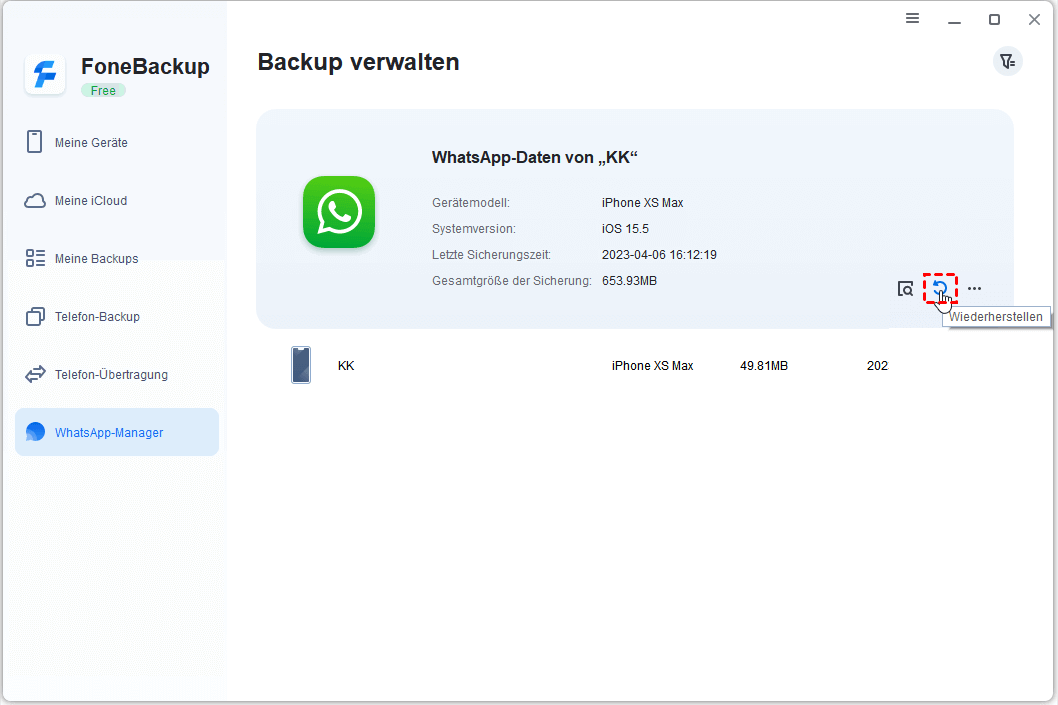Click iPhone XS Max in the KK row
This screenshot has width=1058, height=705.
tap(652, 366)
